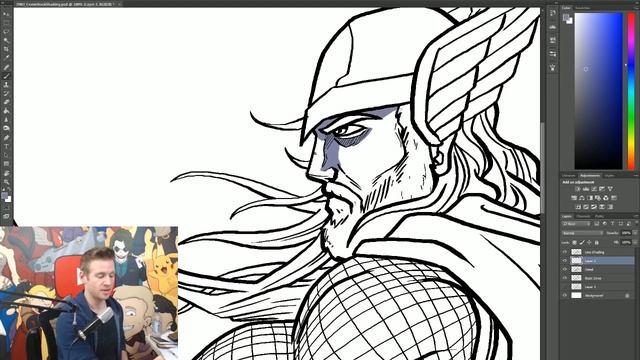Click background color swatch in toolbar
Viewport: 640px width, 360px height.
coord(9,200)
